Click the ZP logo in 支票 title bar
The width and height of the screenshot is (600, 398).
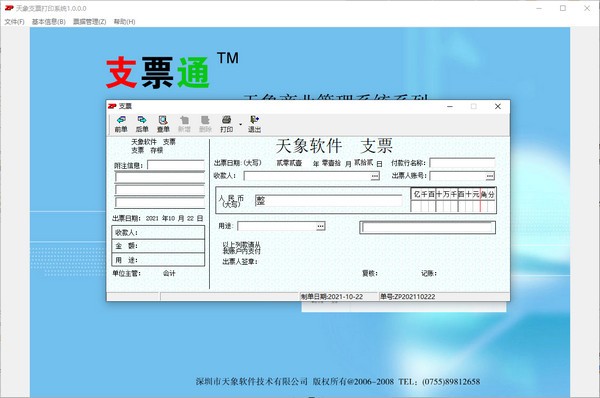point(112,106)
